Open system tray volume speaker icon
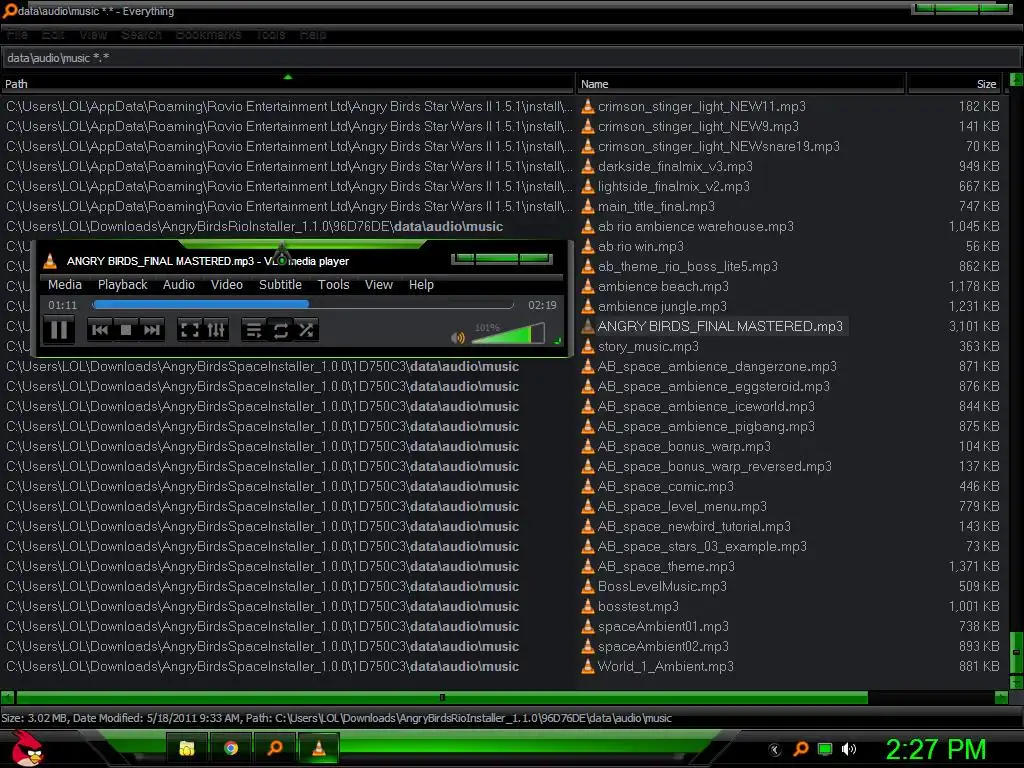This screenshot has width=1024, height=768. pos(848,749)
